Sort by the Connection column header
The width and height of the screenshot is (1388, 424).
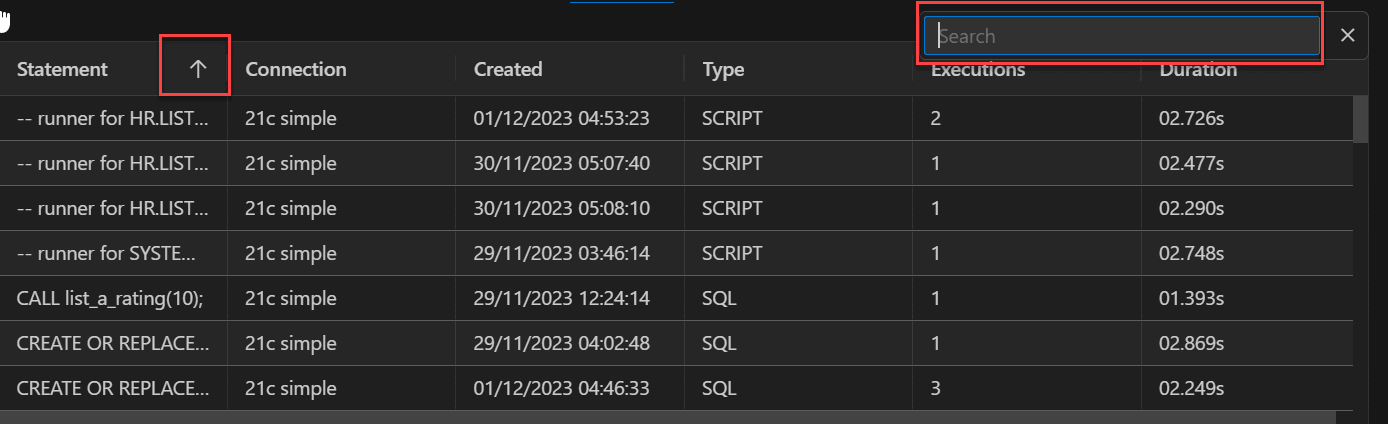point(296,69)
